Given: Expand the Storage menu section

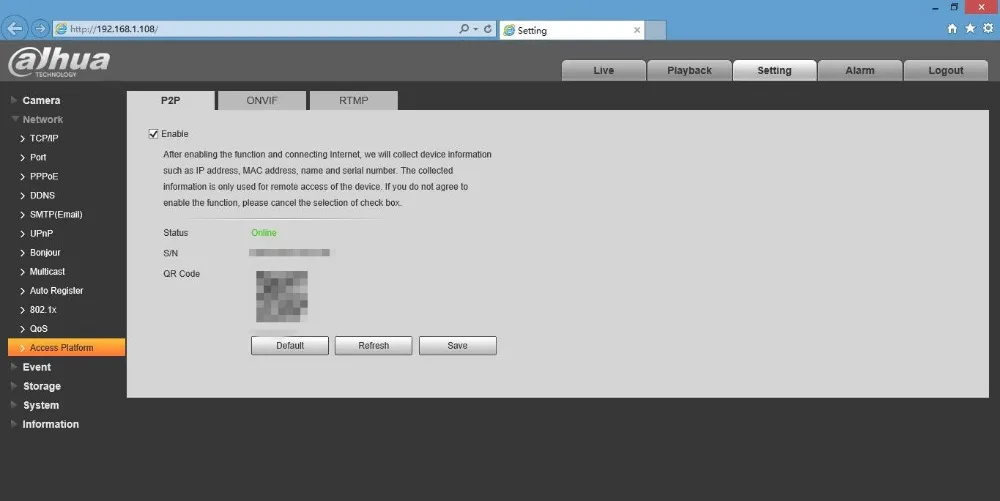Looking at the screenshot, I should 41,386.
